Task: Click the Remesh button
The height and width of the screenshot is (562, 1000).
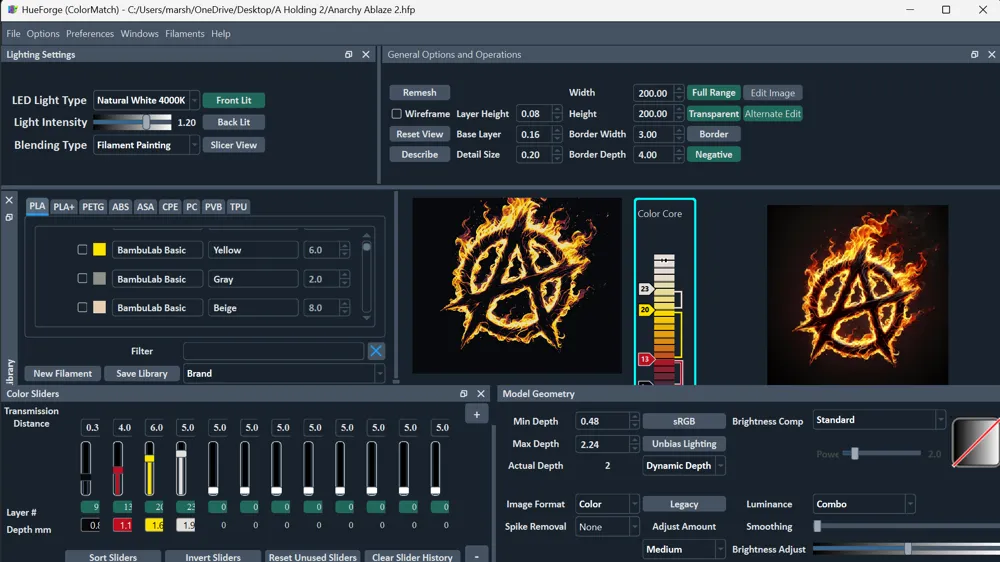Action: 420,92
